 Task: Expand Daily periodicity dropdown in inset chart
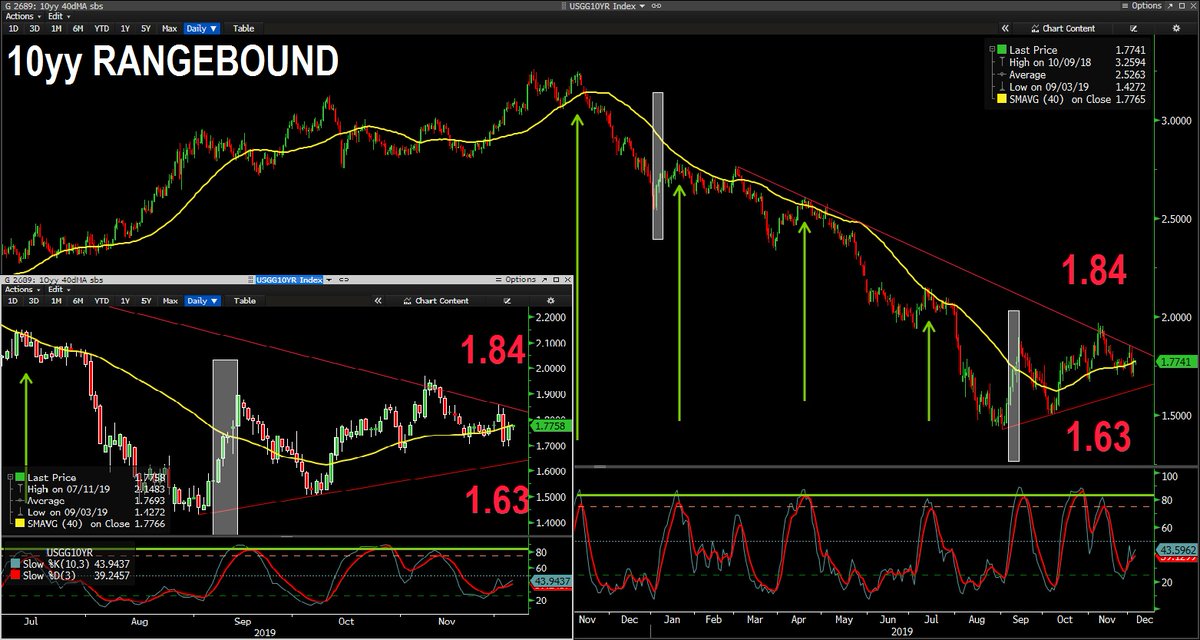pyautogui.click(x=203, y=301)
